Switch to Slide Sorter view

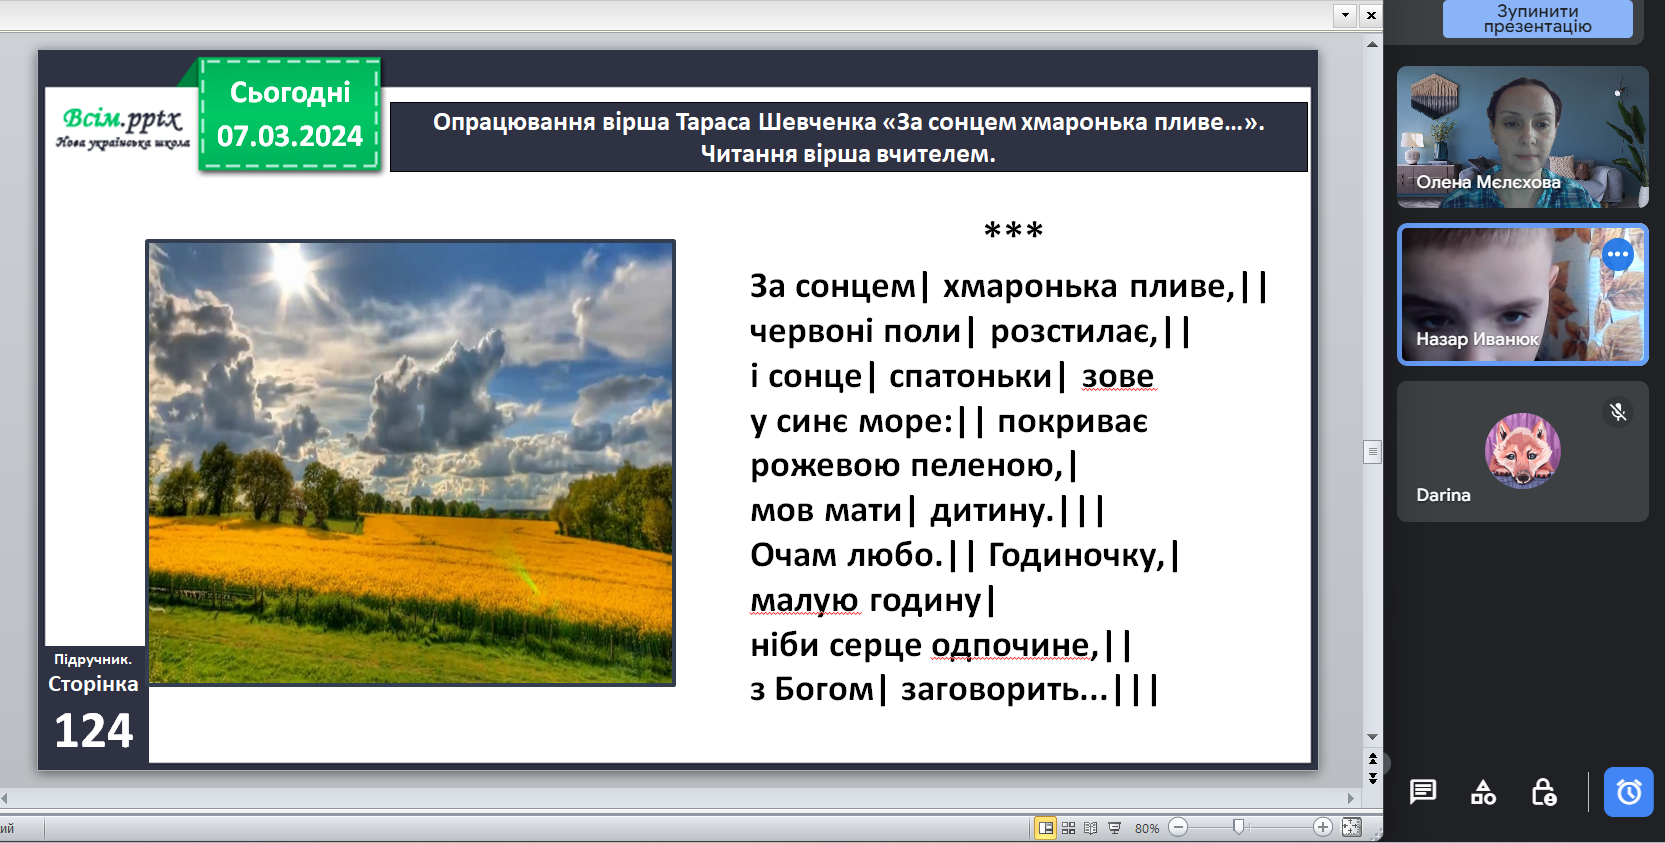click(1068, 828)
